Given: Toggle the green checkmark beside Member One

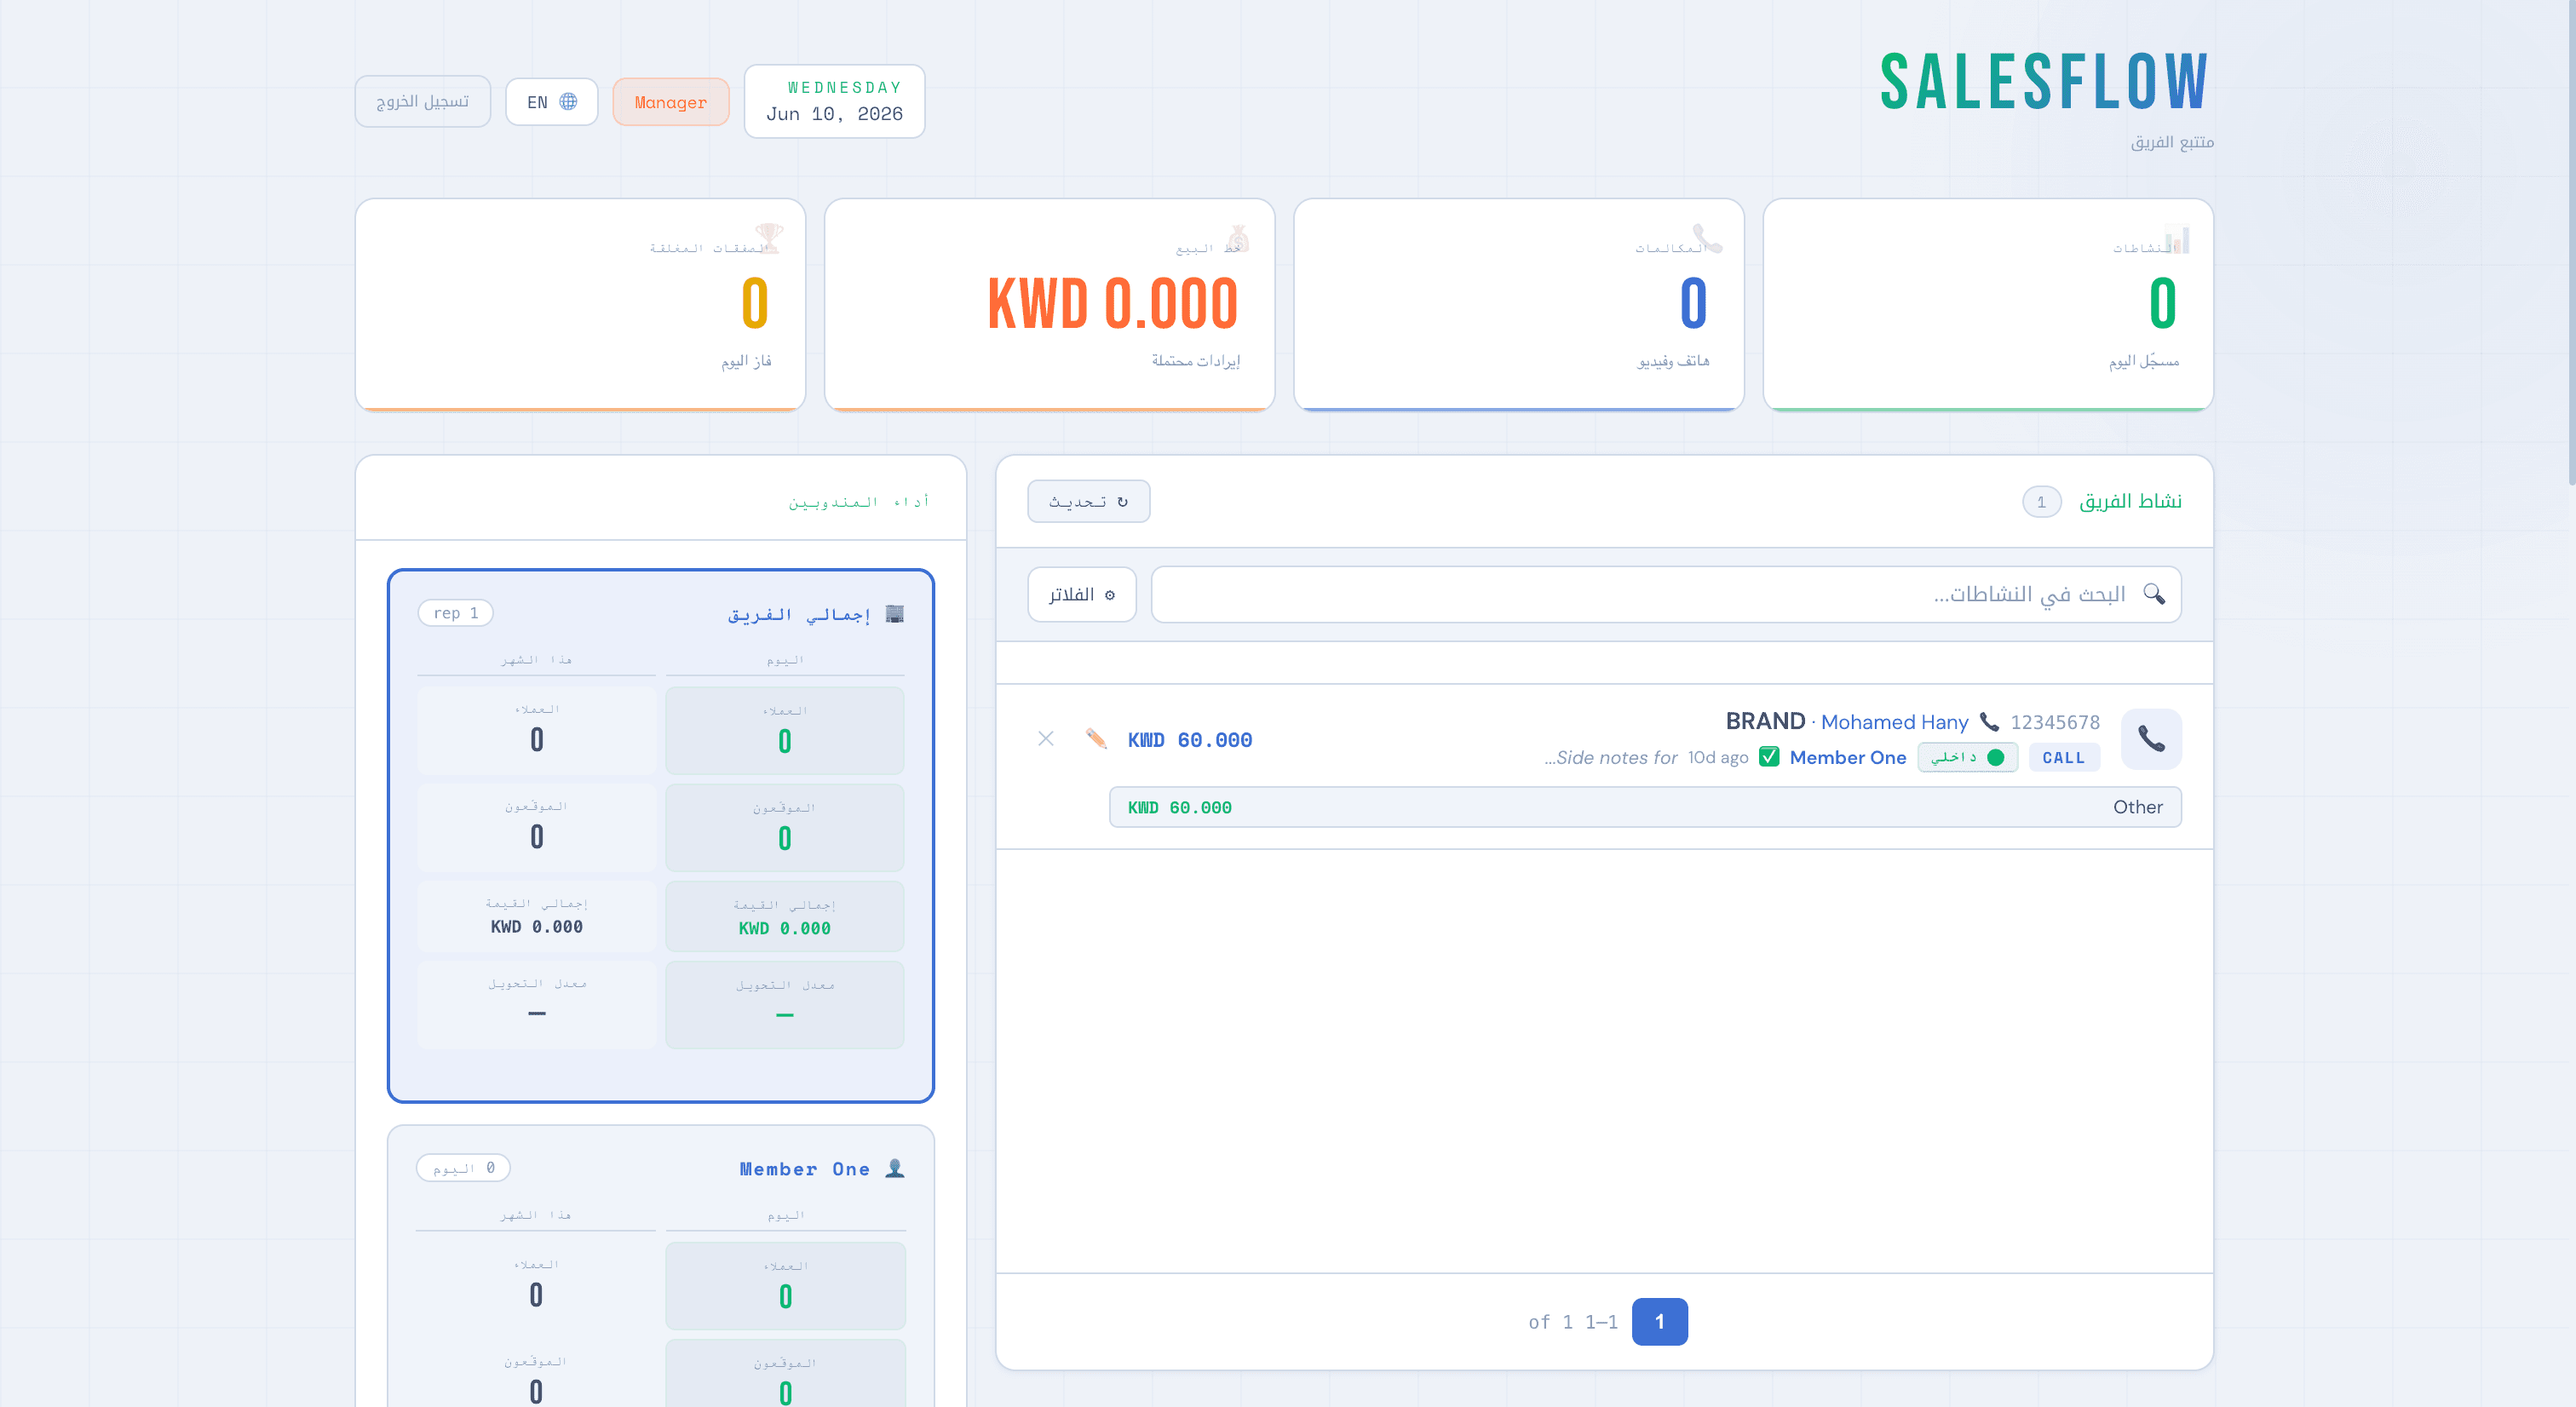Looking at the screenshot, I should (1769, 757).
